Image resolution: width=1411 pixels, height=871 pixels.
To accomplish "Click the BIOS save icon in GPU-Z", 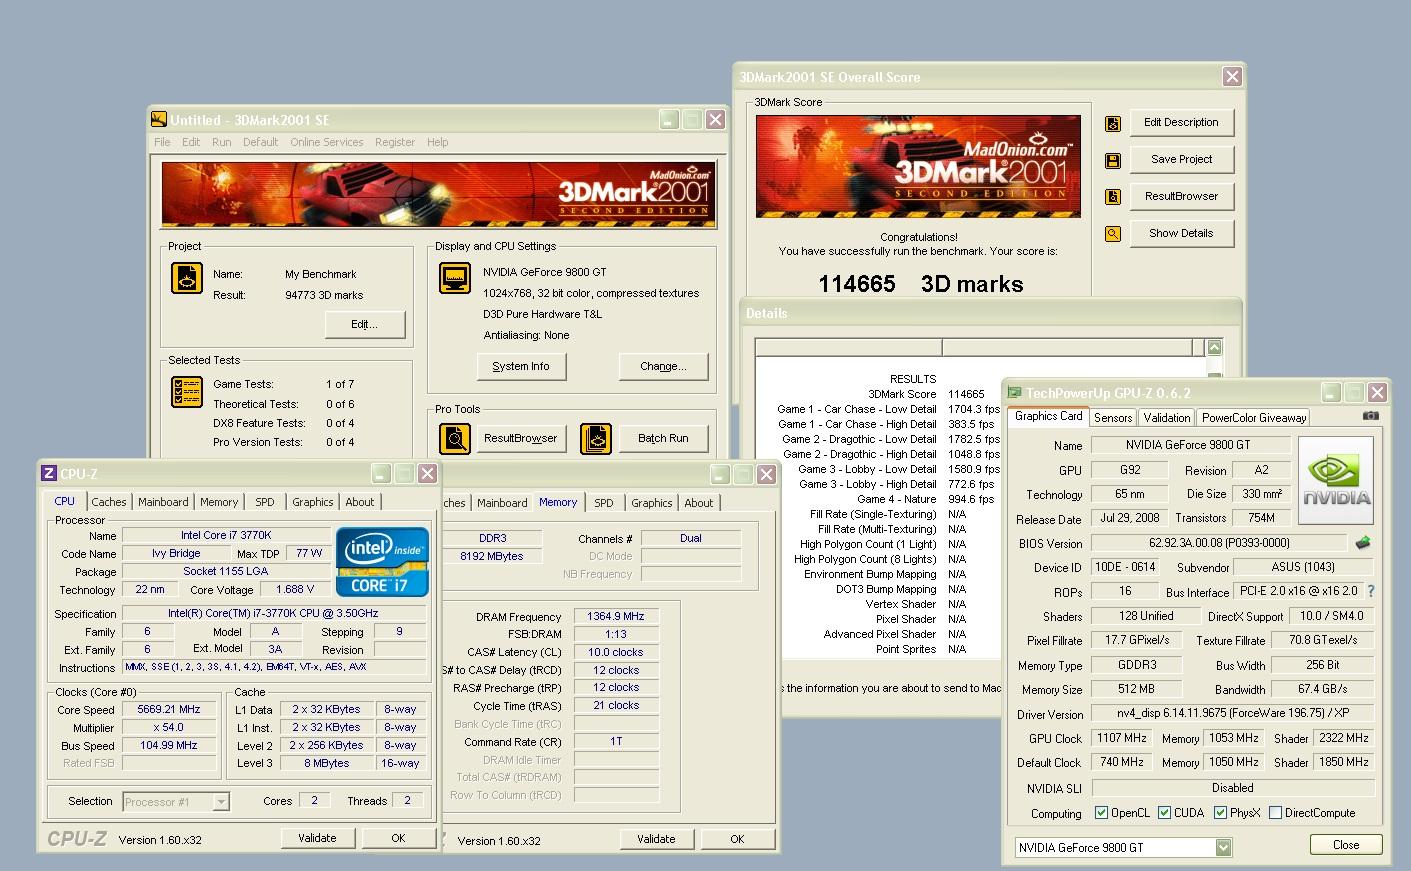I will coord(1362,543).
